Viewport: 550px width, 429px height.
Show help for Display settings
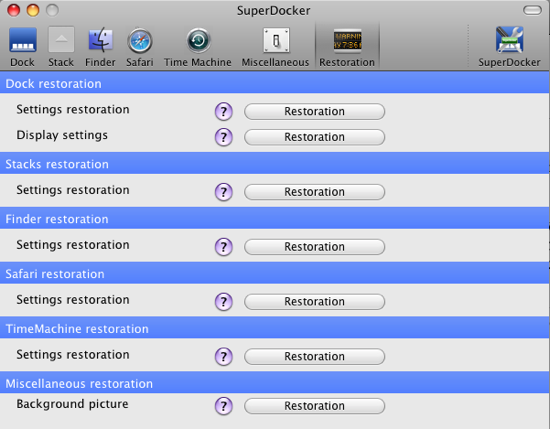(x=223, y=137)
